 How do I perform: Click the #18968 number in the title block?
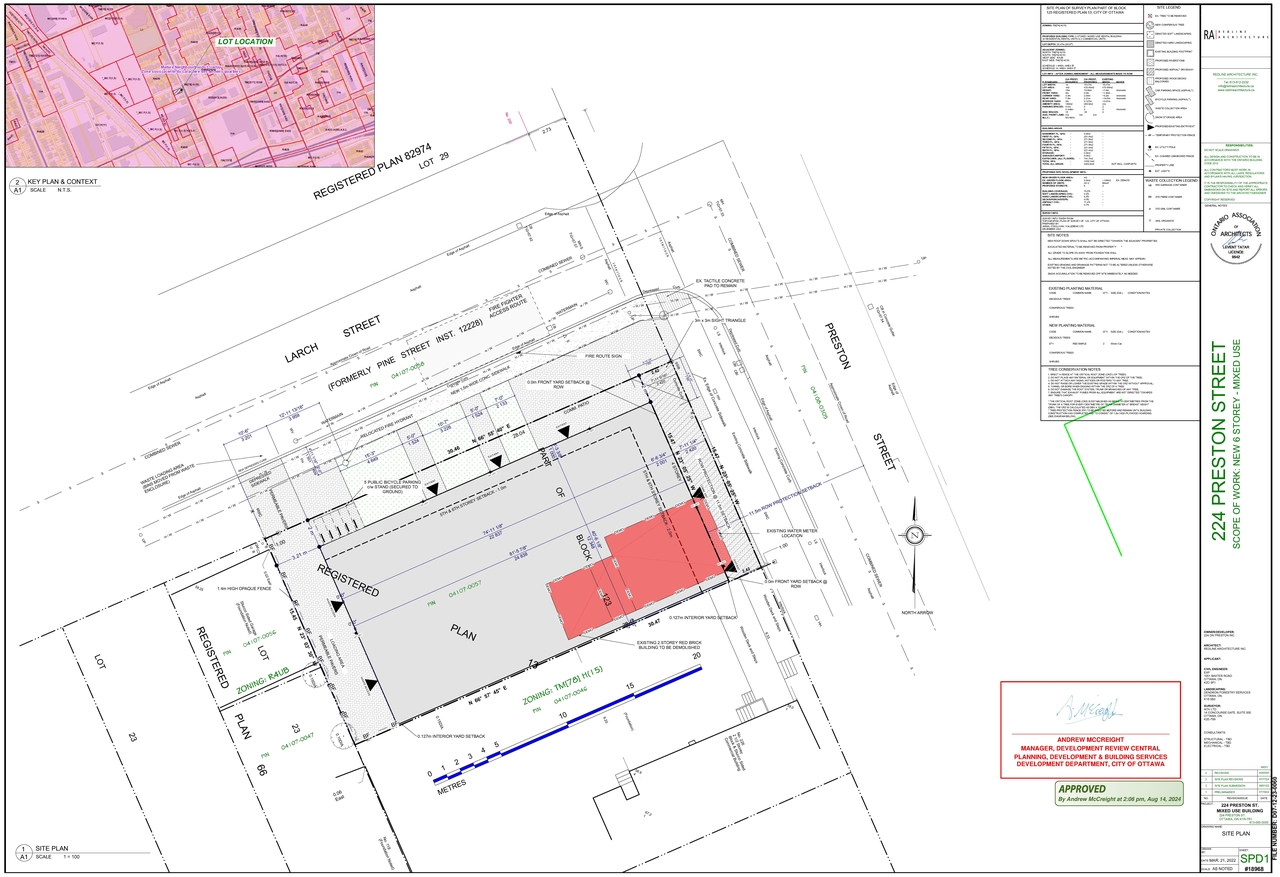pyautogui.click(x=1256, y=870)
